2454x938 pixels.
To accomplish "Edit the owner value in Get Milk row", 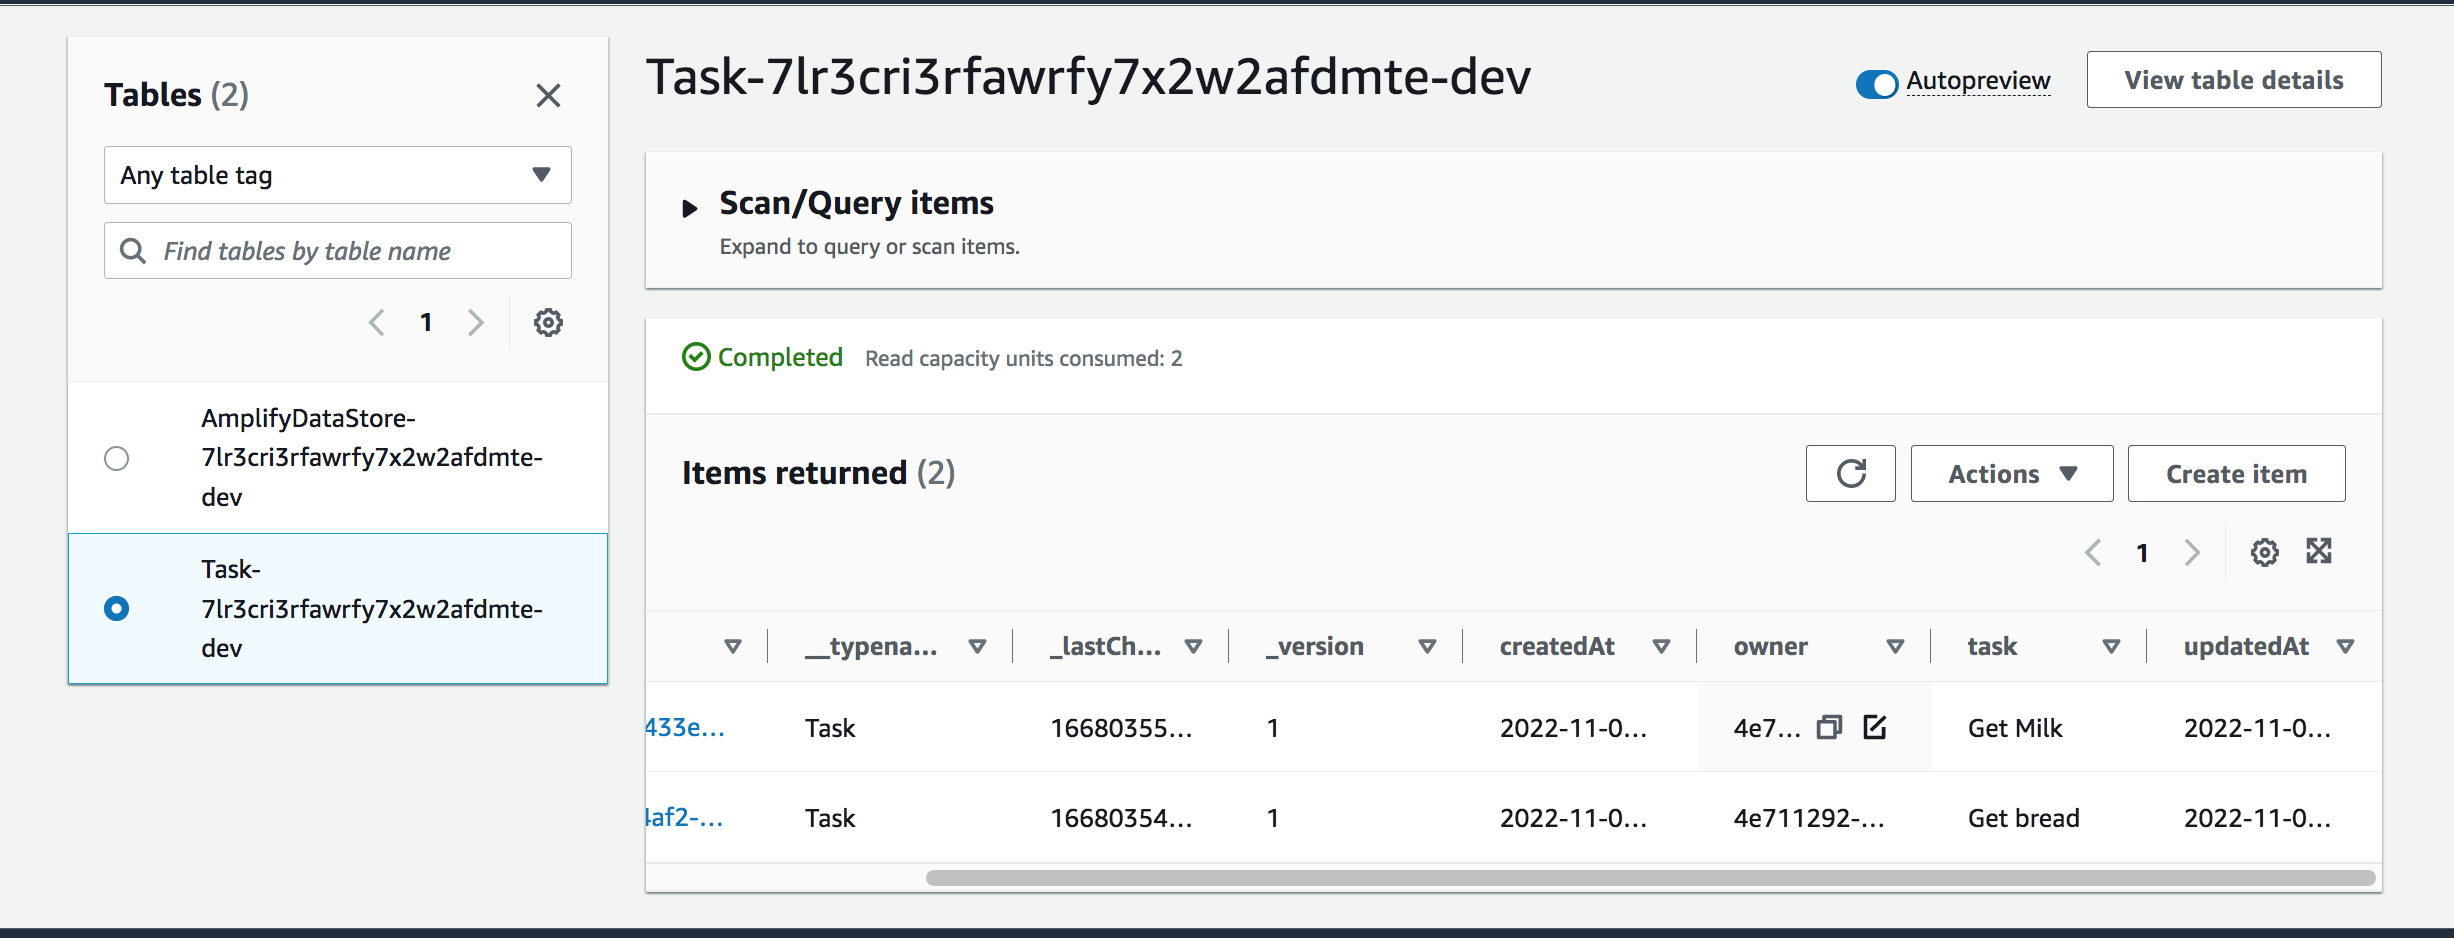I will (x=1875, y=727).
